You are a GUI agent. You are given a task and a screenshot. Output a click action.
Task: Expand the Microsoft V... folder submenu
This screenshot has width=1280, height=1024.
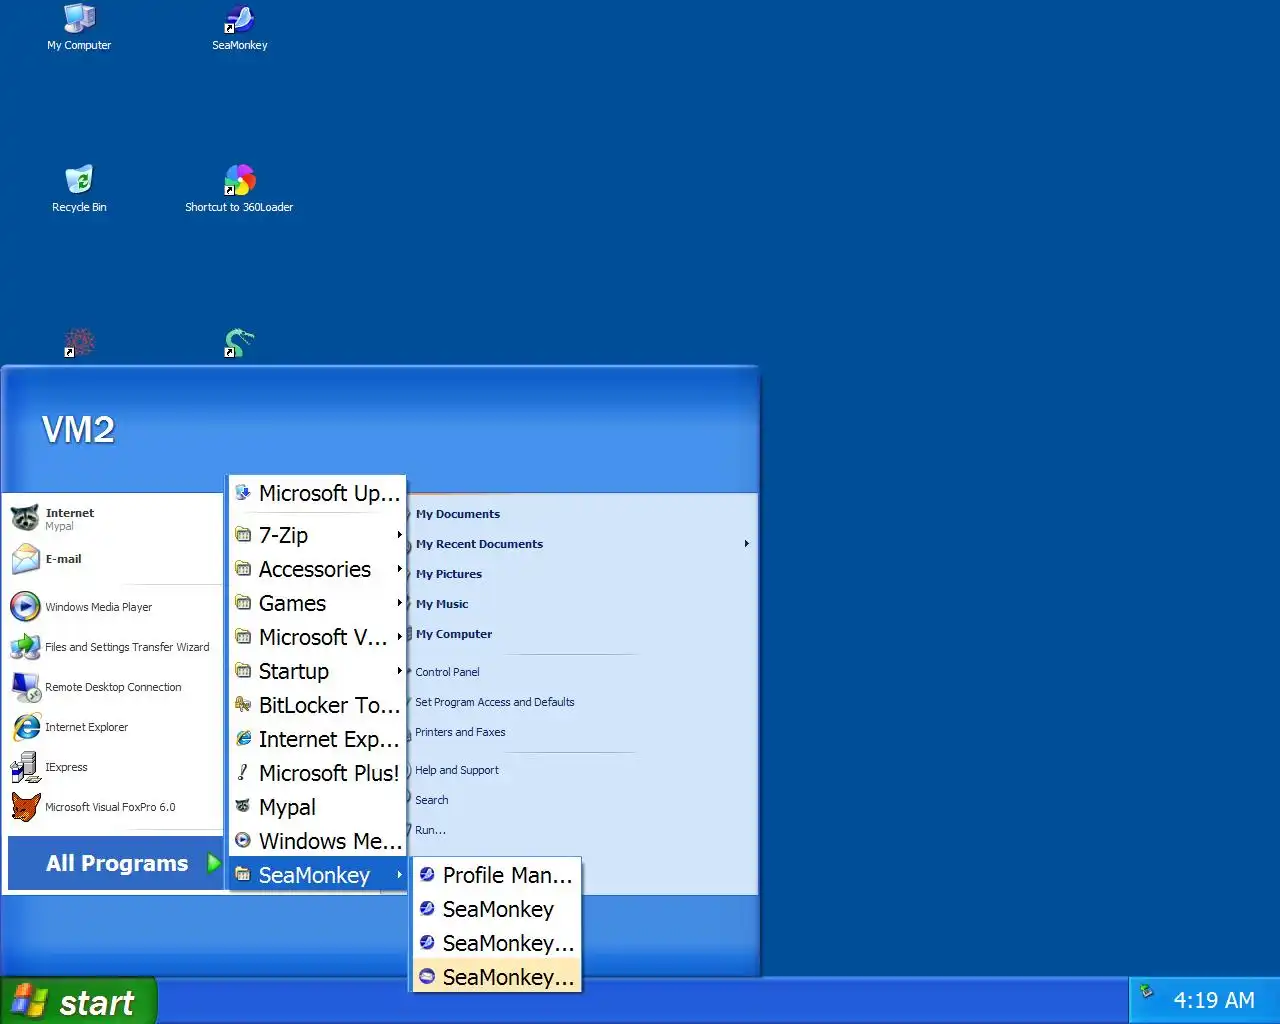point(317,637)
